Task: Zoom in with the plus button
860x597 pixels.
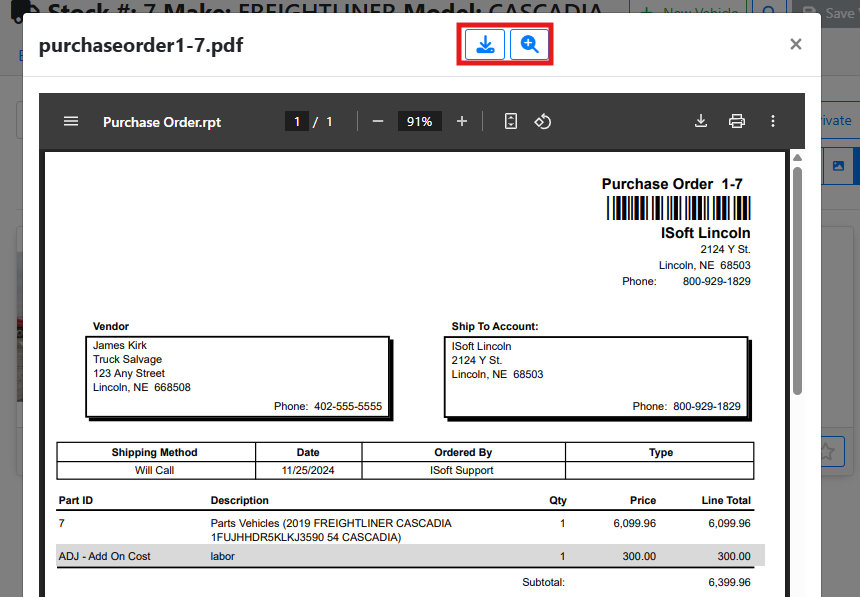Action: point(462,121)
